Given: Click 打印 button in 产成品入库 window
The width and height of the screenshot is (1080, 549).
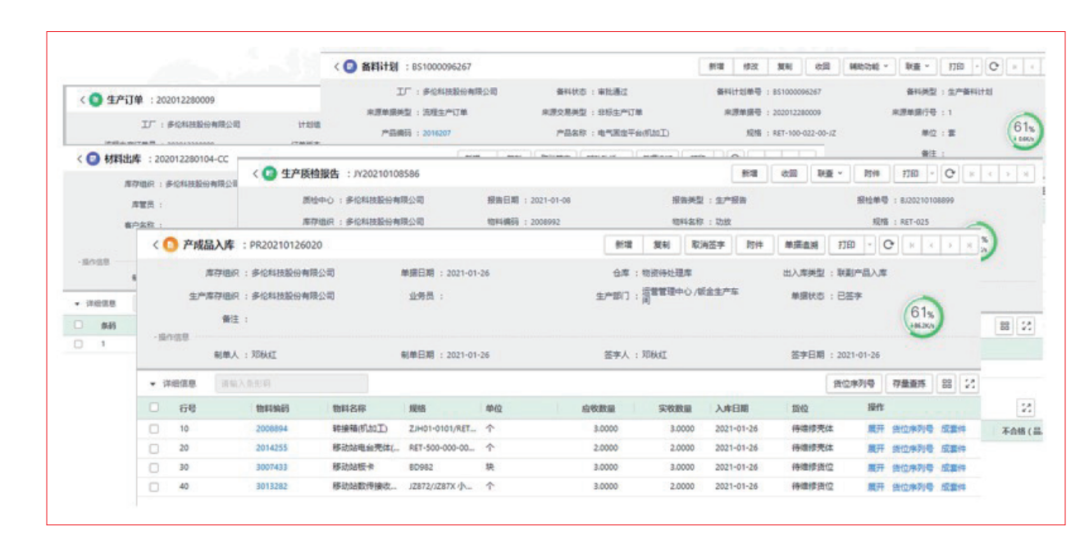Looking at the screenshot, I should pos(847,245).
